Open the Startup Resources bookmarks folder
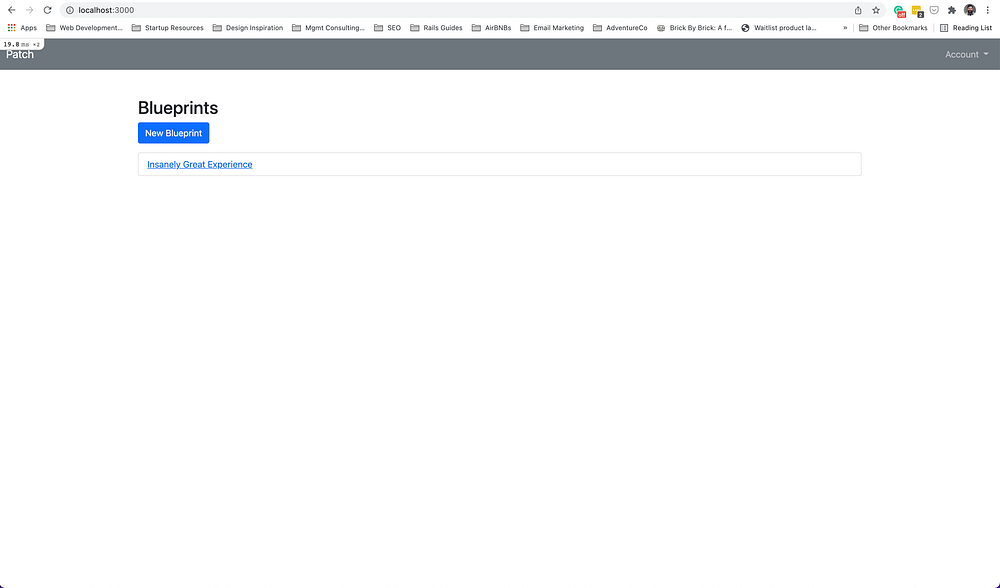The width and height of the screenshot is (1000, 588). 167,28
